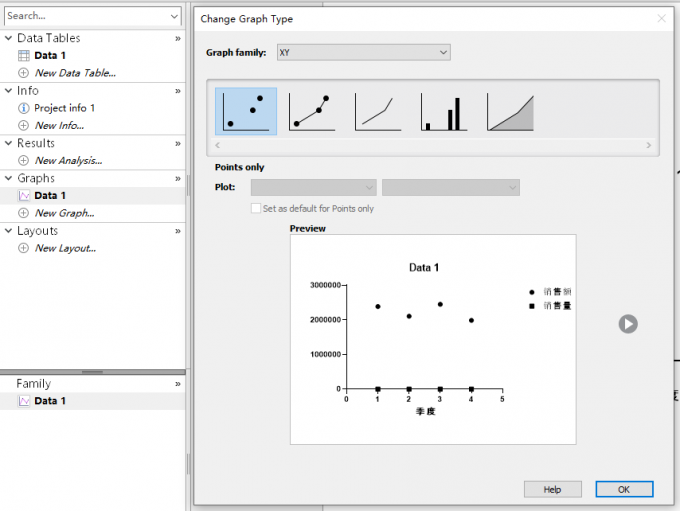Select the Area fill graph type icon
680x511 pixels.
tap(511, 111)
